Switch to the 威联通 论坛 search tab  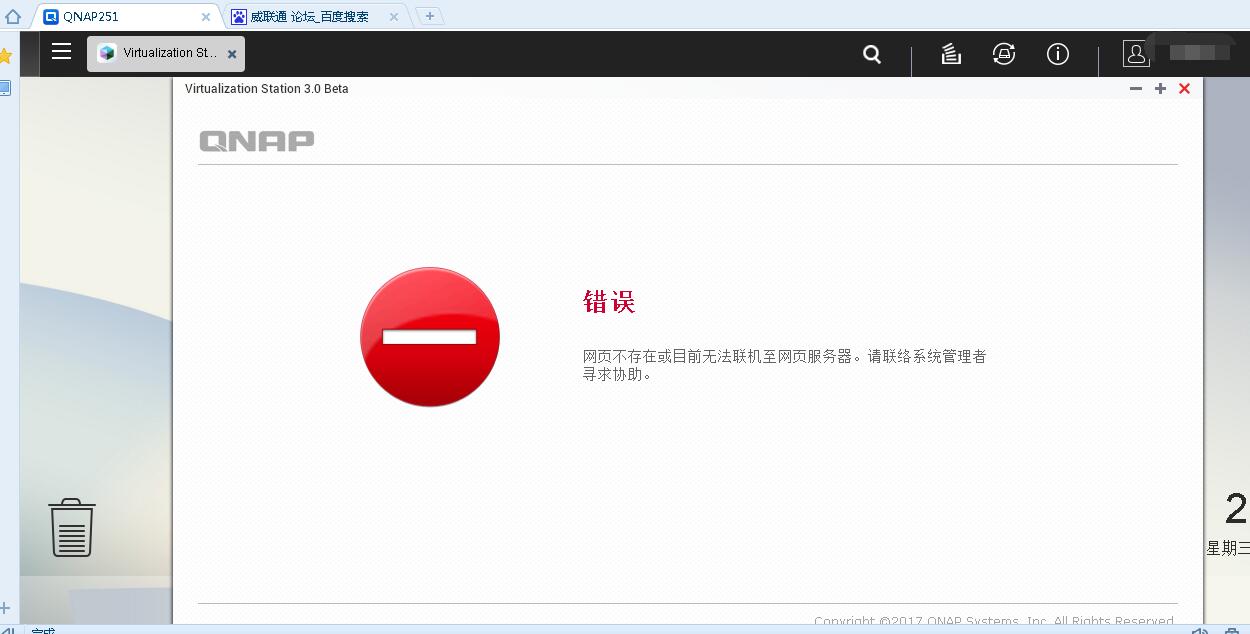tap(315, 16)
